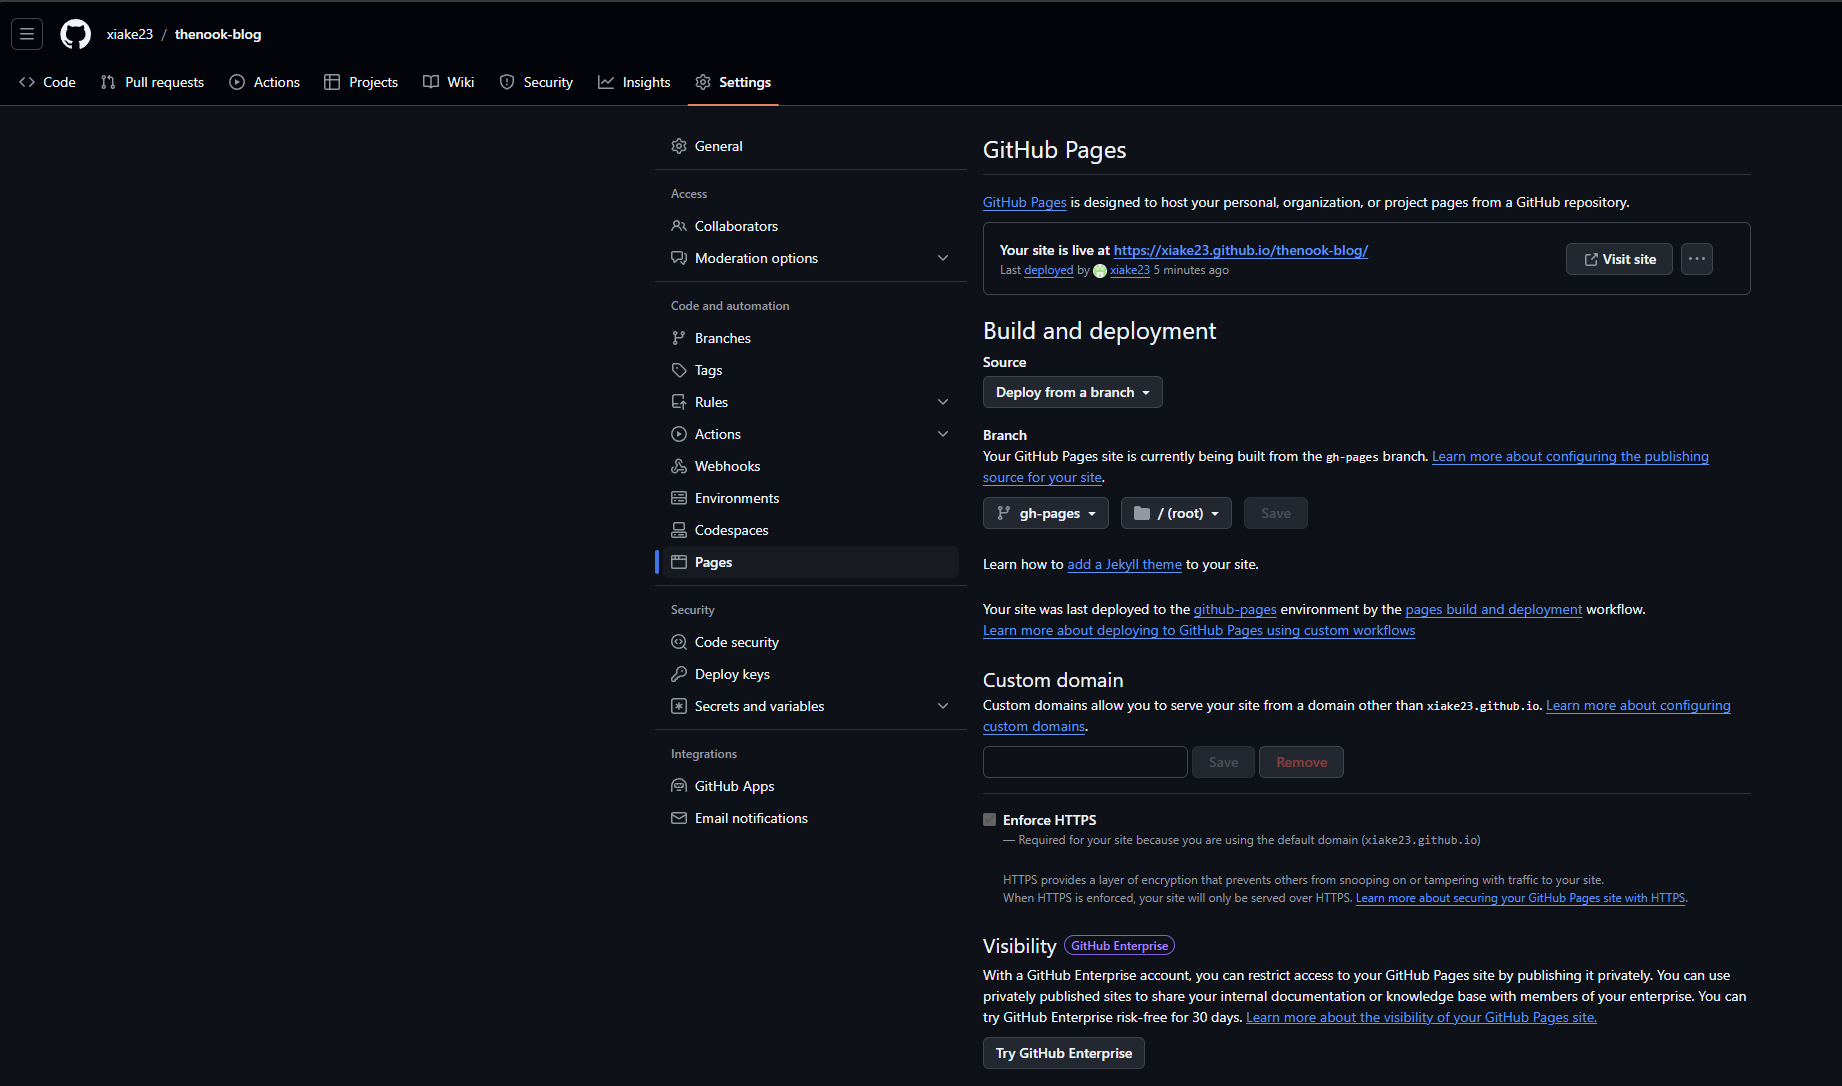
Task: Click the tag icon beside Tags
Action: pyautogui.click(x=679, y=370)
